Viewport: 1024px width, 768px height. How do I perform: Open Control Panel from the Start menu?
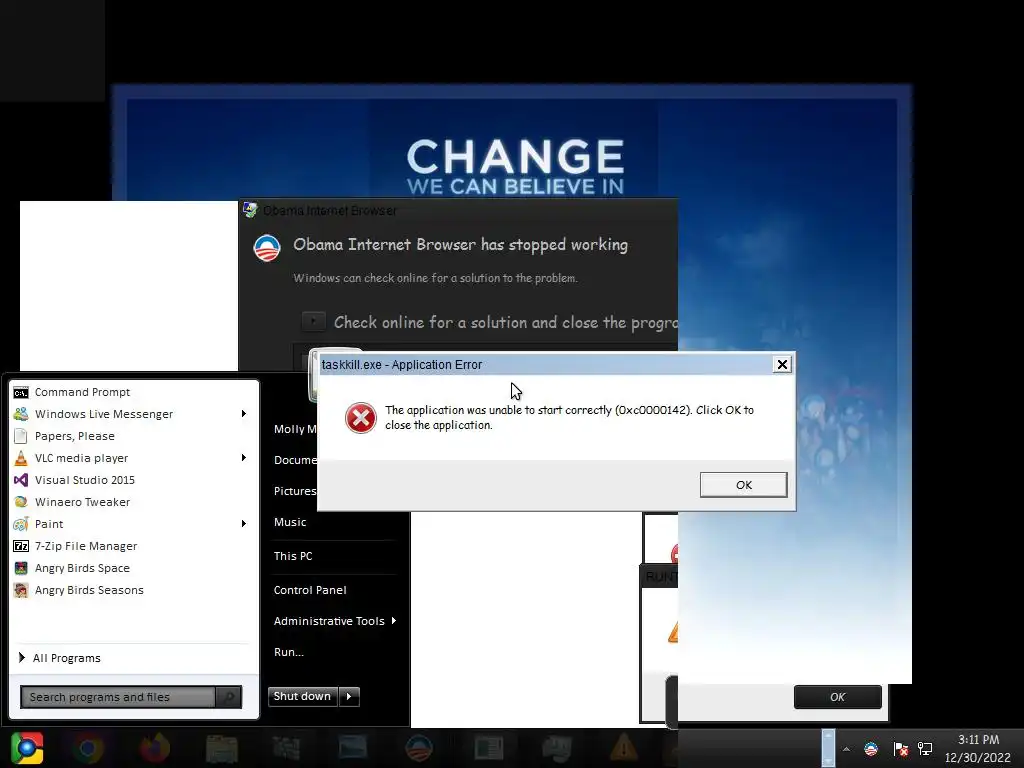pyautogui.click(x=310, y=590)
